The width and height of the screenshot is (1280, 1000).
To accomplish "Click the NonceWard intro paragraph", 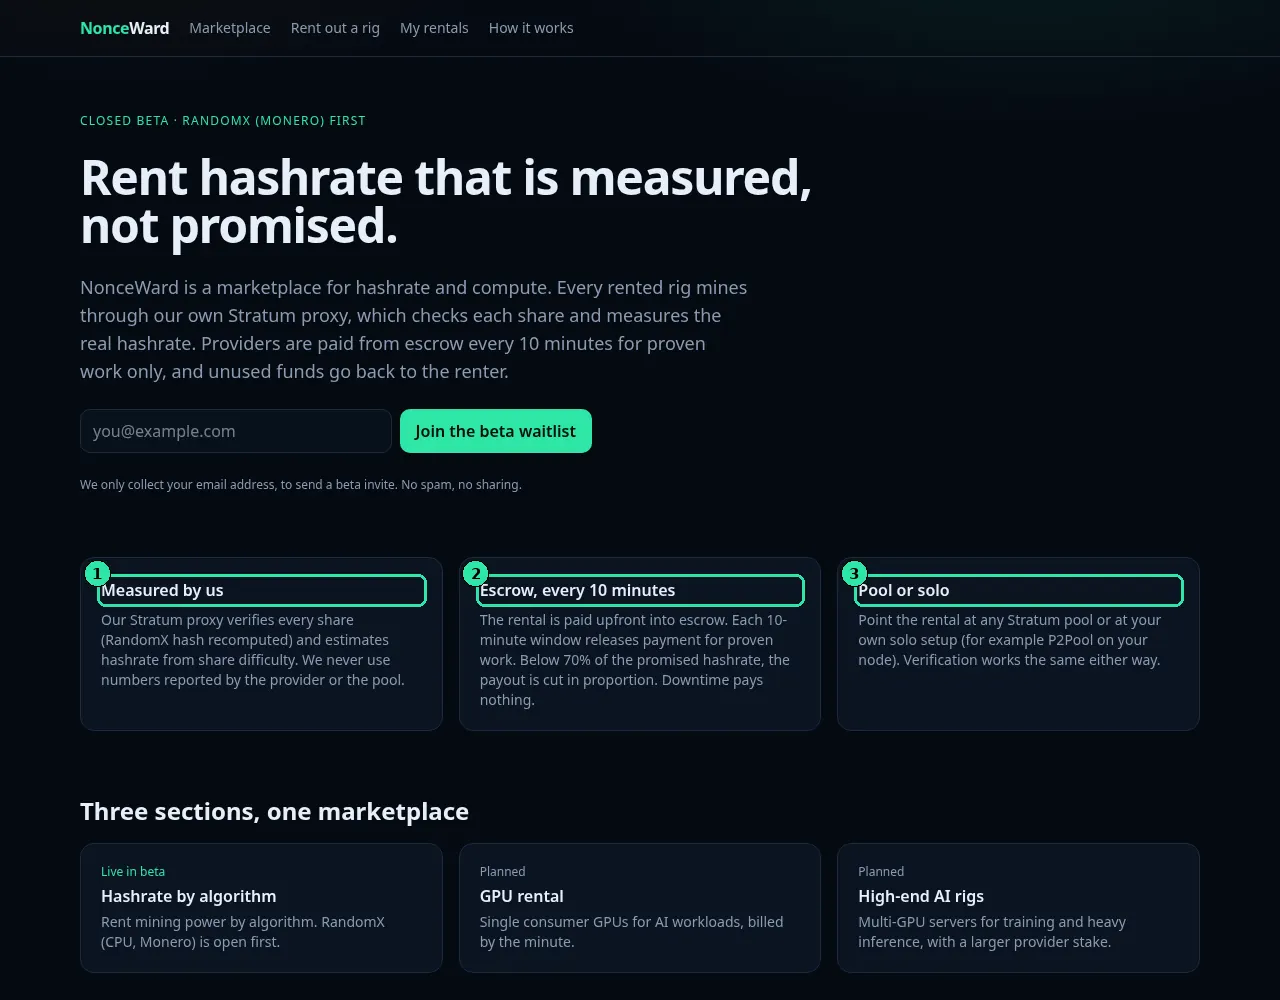I will [414, 329].
